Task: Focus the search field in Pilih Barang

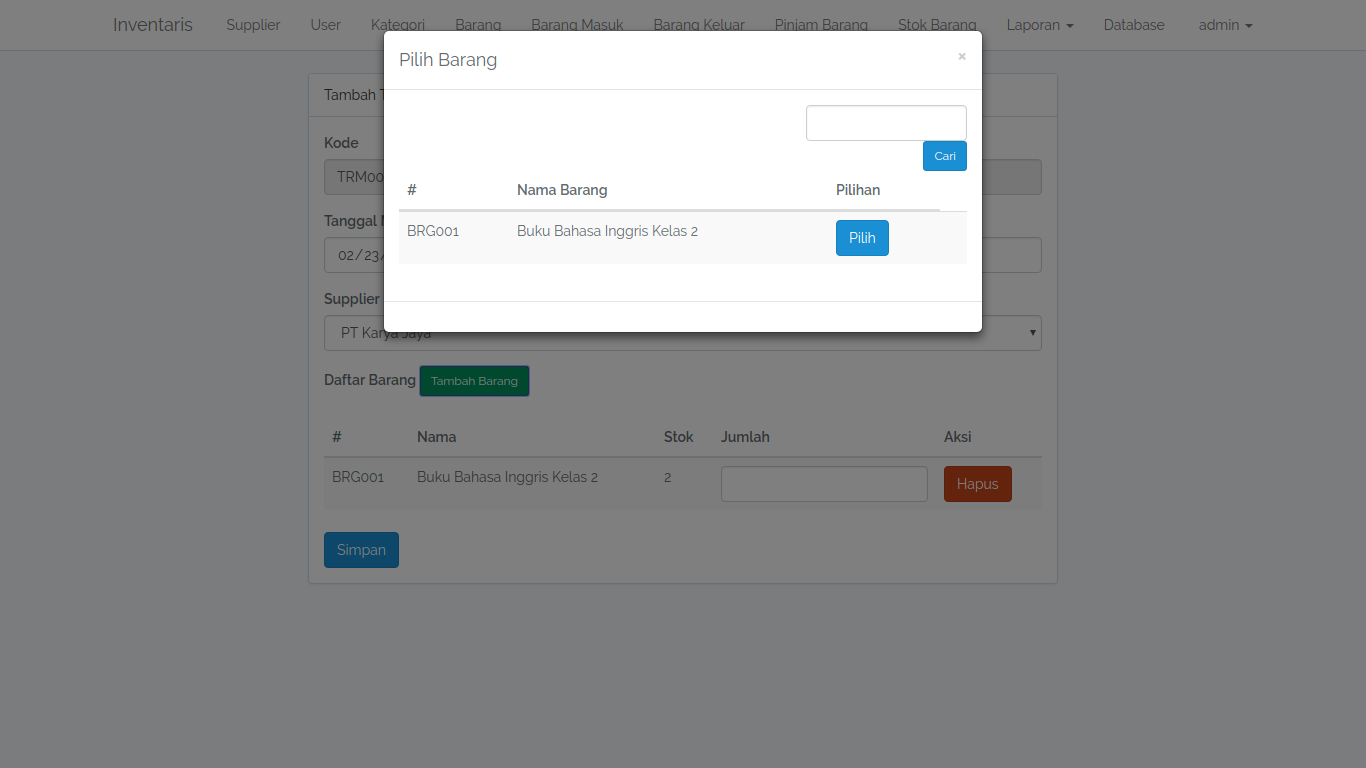Action: (886, 123)
